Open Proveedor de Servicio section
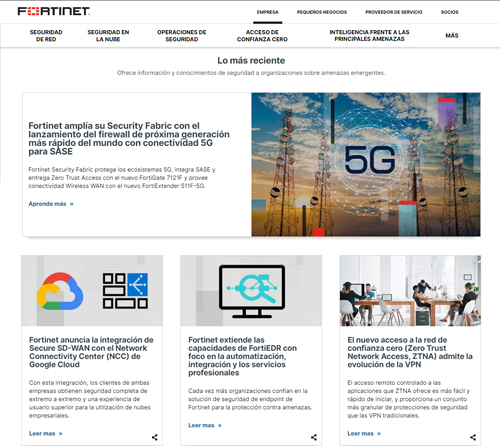Viewport: 500px width, 446px height. (x=394, y=12)
